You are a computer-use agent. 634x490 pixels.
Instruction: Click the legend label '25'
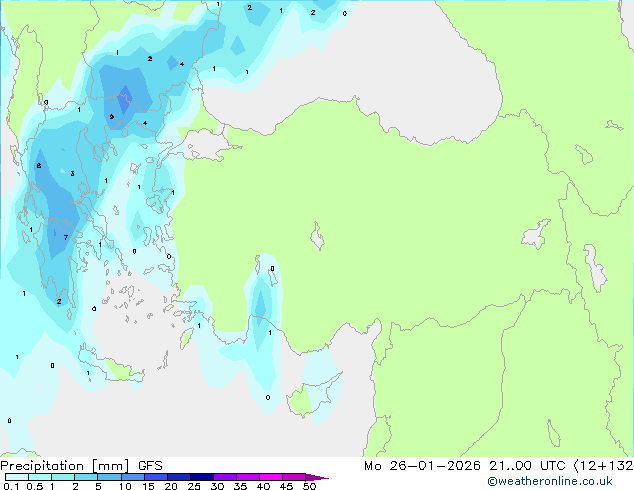coord(194,486)
